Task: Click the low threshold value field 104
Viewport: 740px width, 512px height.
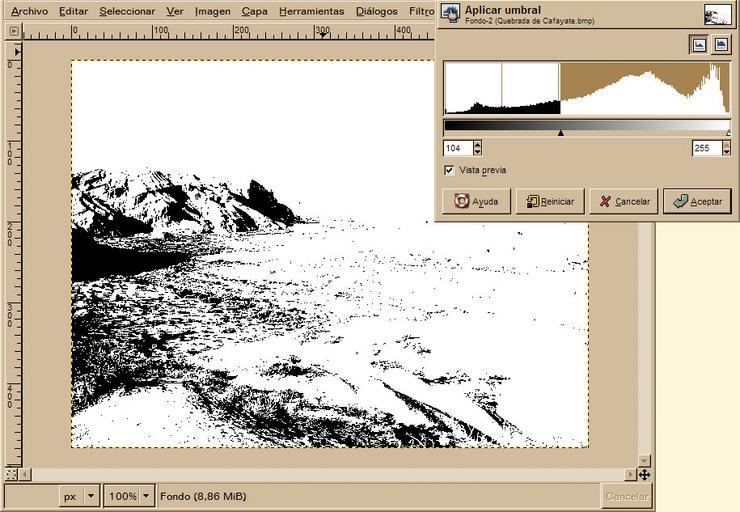Action: click(x=457, y=148)
